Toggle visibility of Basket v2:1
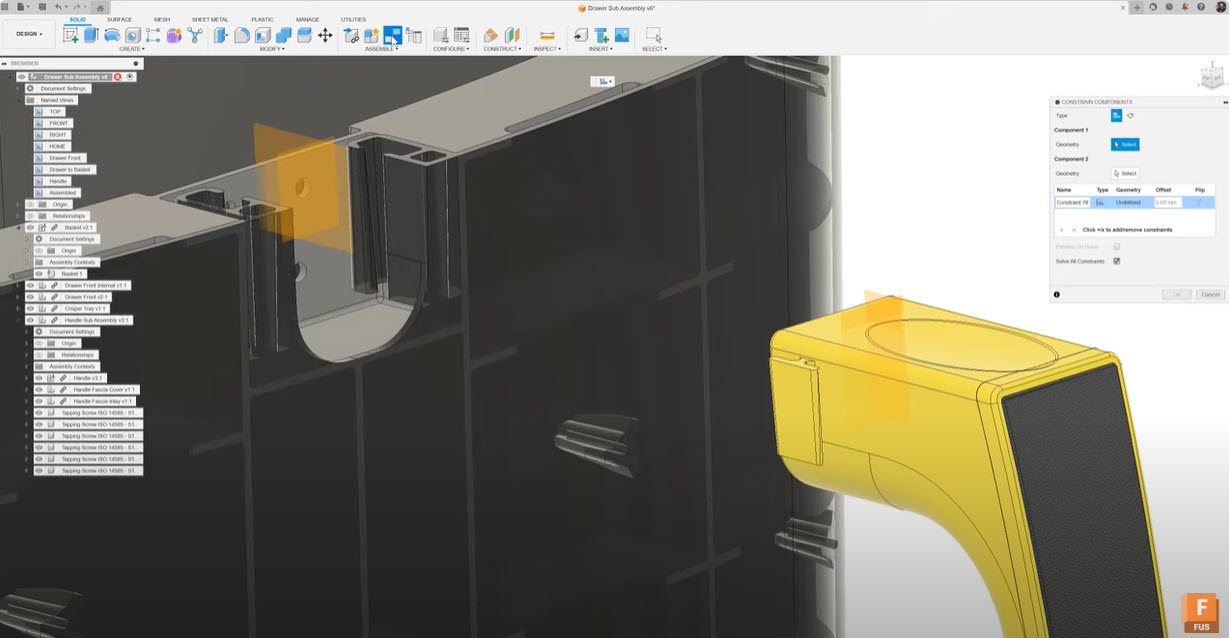The image size is (1229, 638). [30, 228]
